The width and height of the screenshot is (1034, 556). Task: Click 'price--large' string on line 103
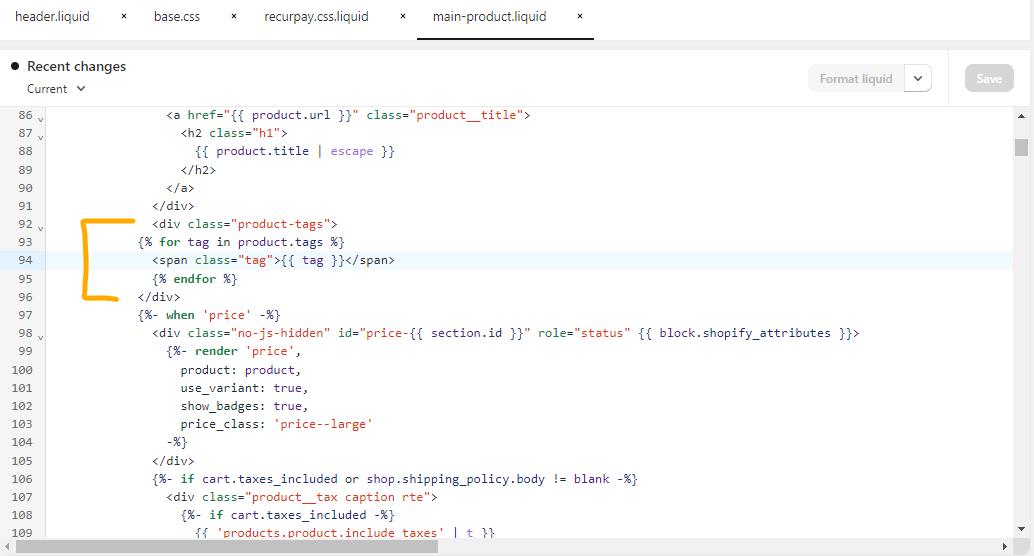pyautogui.click(x=323, y=424)
